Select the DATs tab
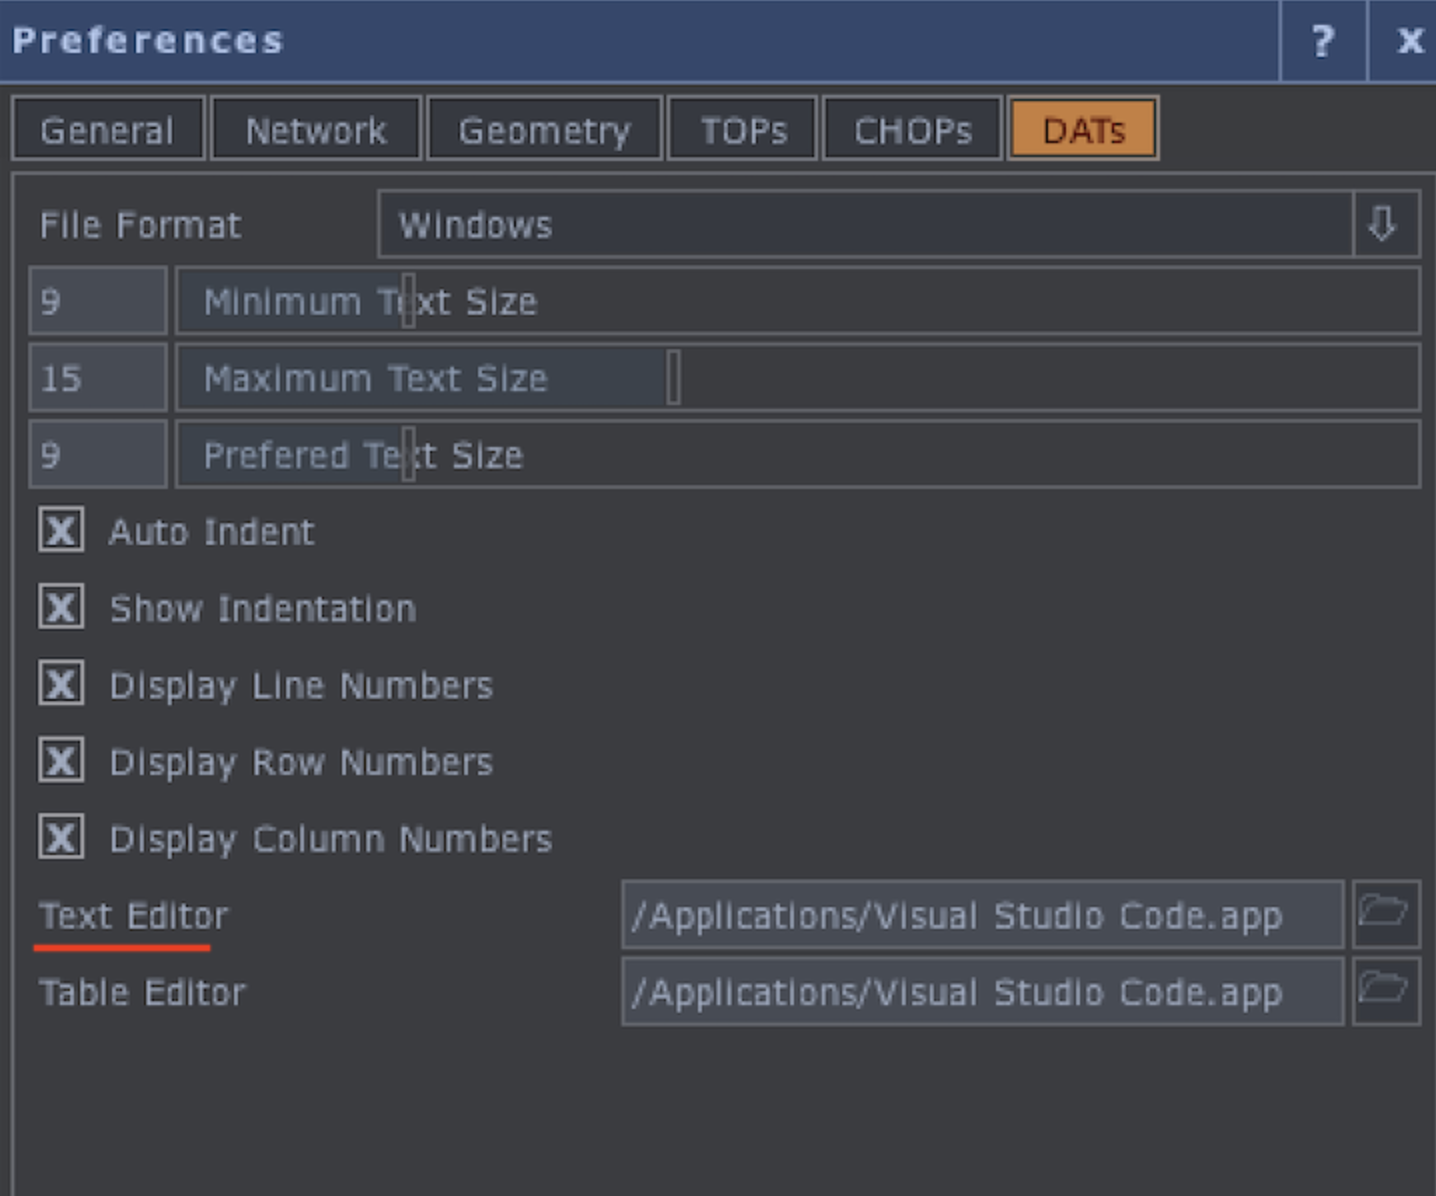This screenshot has width=1436, height=1196. [x=1084, y=129]
